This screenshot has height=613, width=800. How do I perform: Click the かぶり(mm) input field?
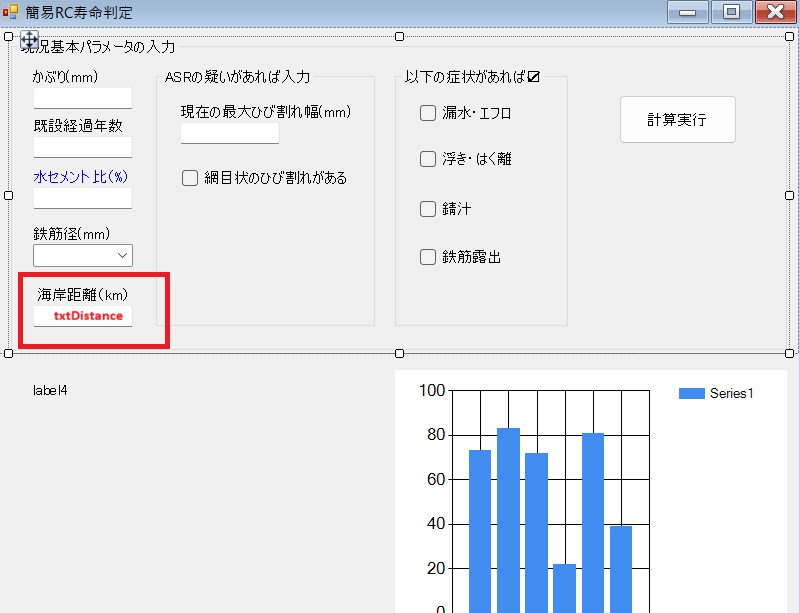tap(82, 98)
